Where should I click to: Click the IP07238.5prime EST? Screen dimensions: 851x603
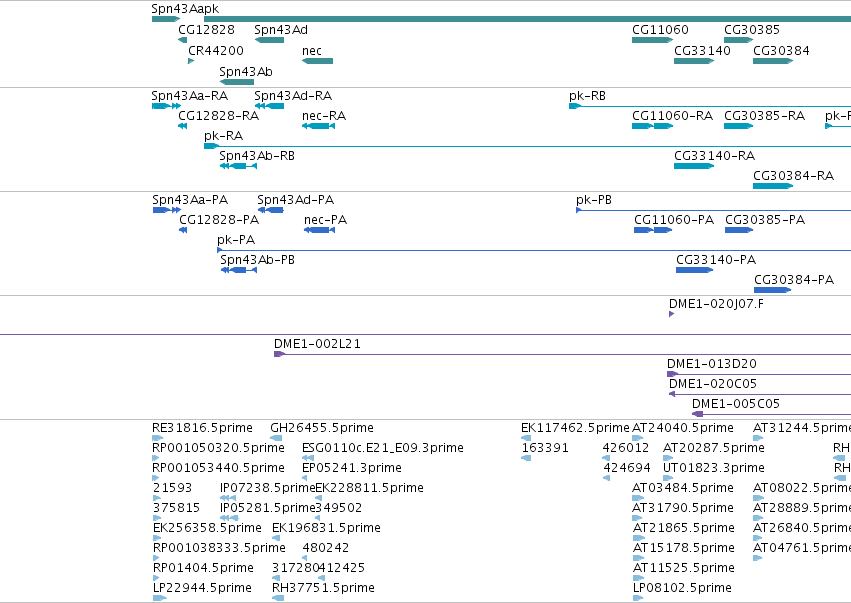(228, 498)
